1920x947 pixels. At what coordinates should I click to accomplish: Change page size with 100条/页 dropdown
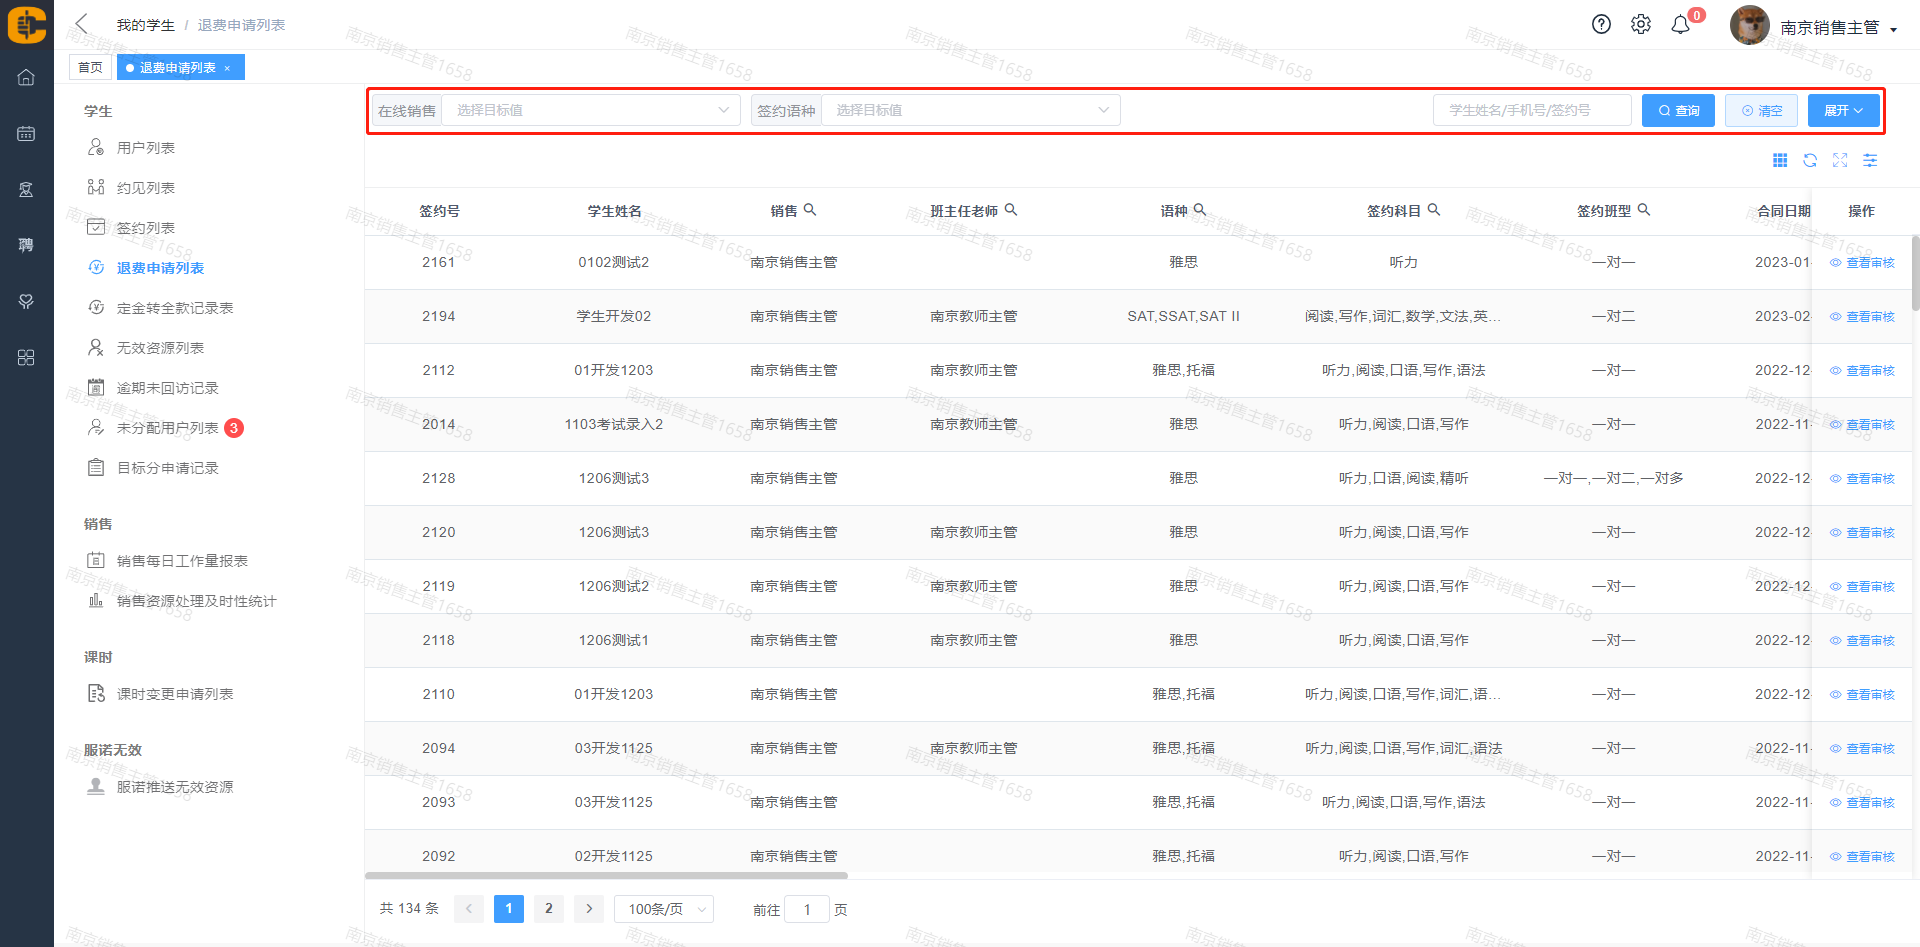(664, 909)
